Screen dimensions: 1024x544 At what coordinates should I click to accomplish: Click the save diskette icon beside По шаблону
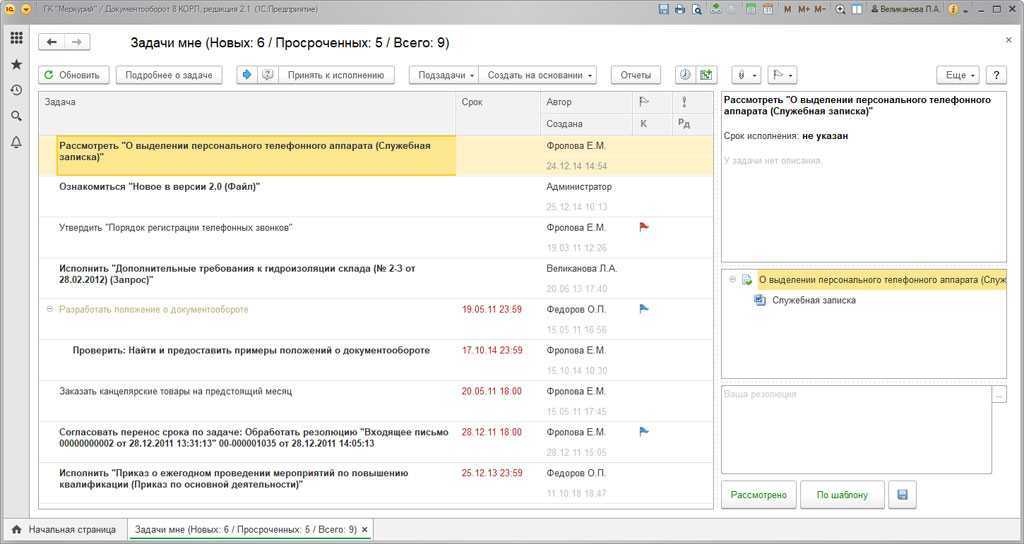903,495
